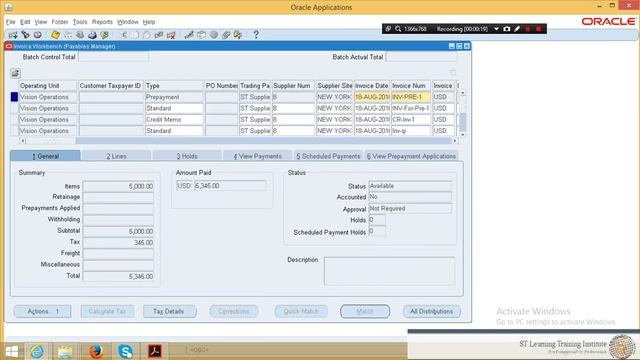The width and height of the screenshot is (640, 360).
Task: Open the View menu
Action: coord(40,22)
